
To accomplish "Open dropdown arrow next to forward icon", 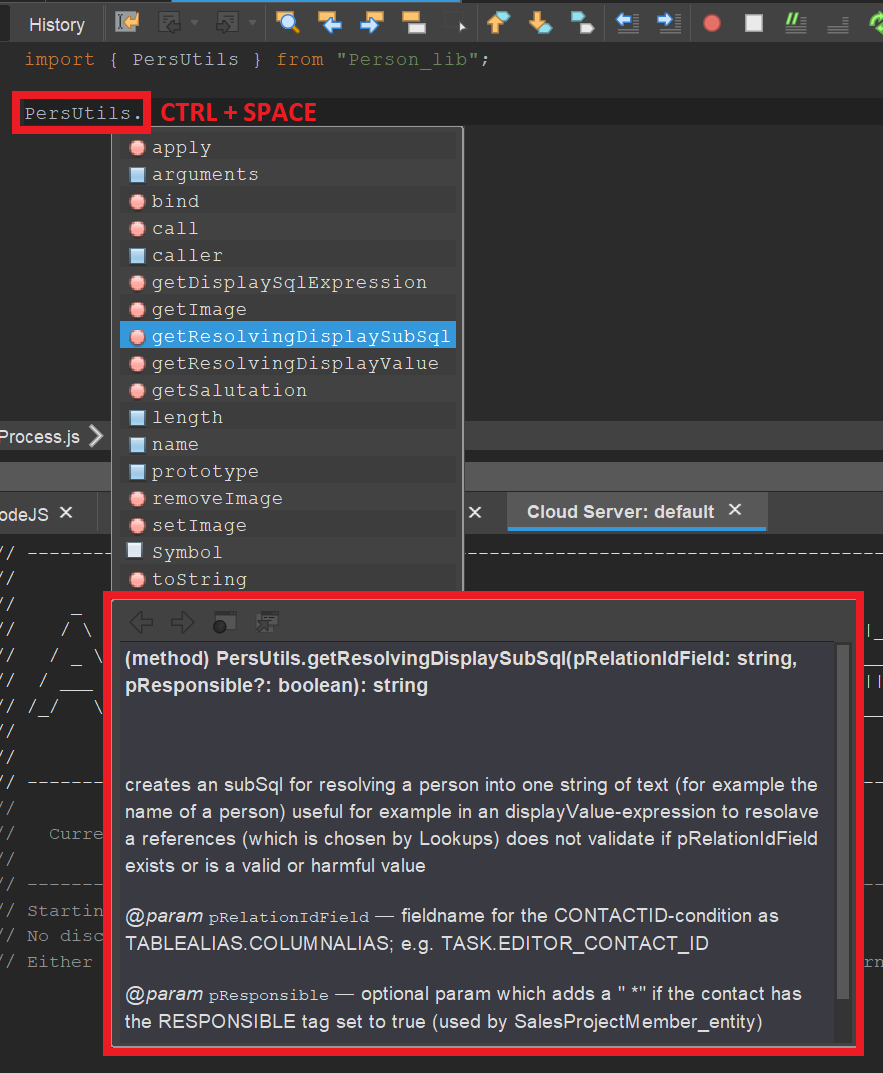I will tap(252, 23).
